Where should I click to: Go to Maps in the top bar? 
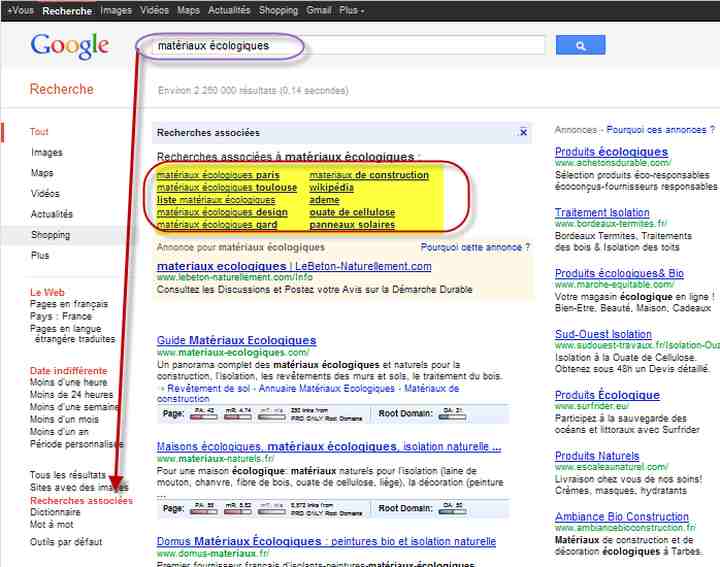point(188,10)
